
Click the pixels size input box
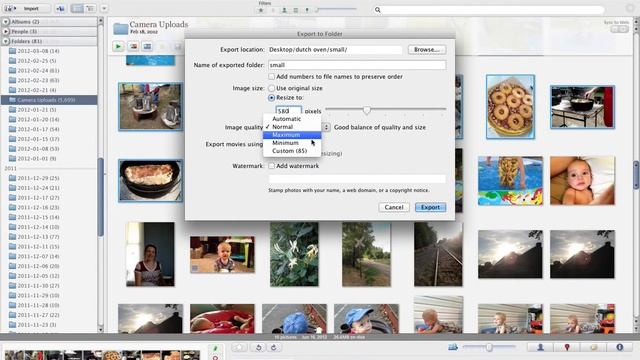tap(289, 111)
